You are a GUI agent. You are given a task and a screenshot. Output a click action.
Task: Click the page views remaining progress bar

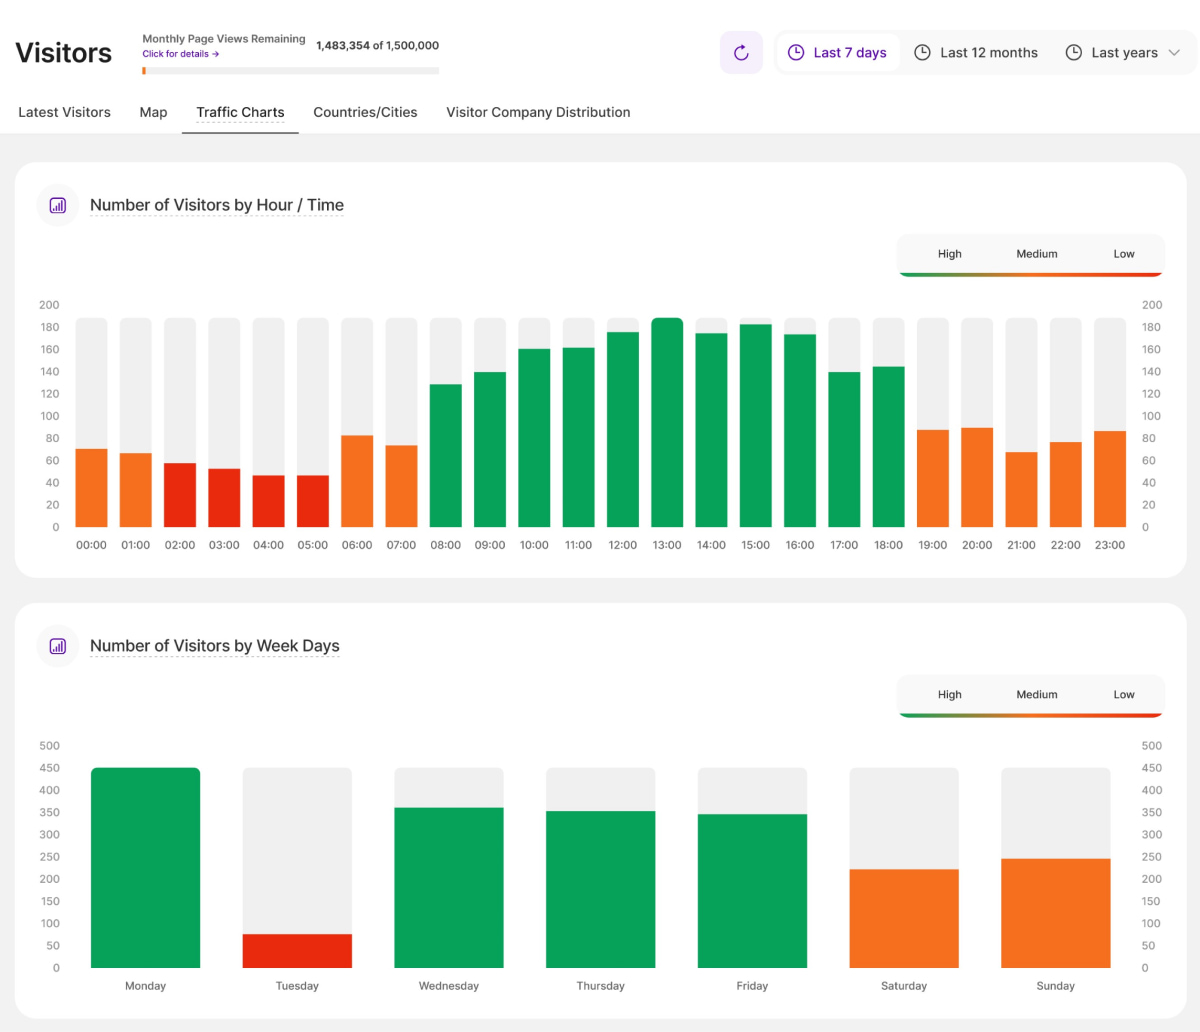(290, 71)
